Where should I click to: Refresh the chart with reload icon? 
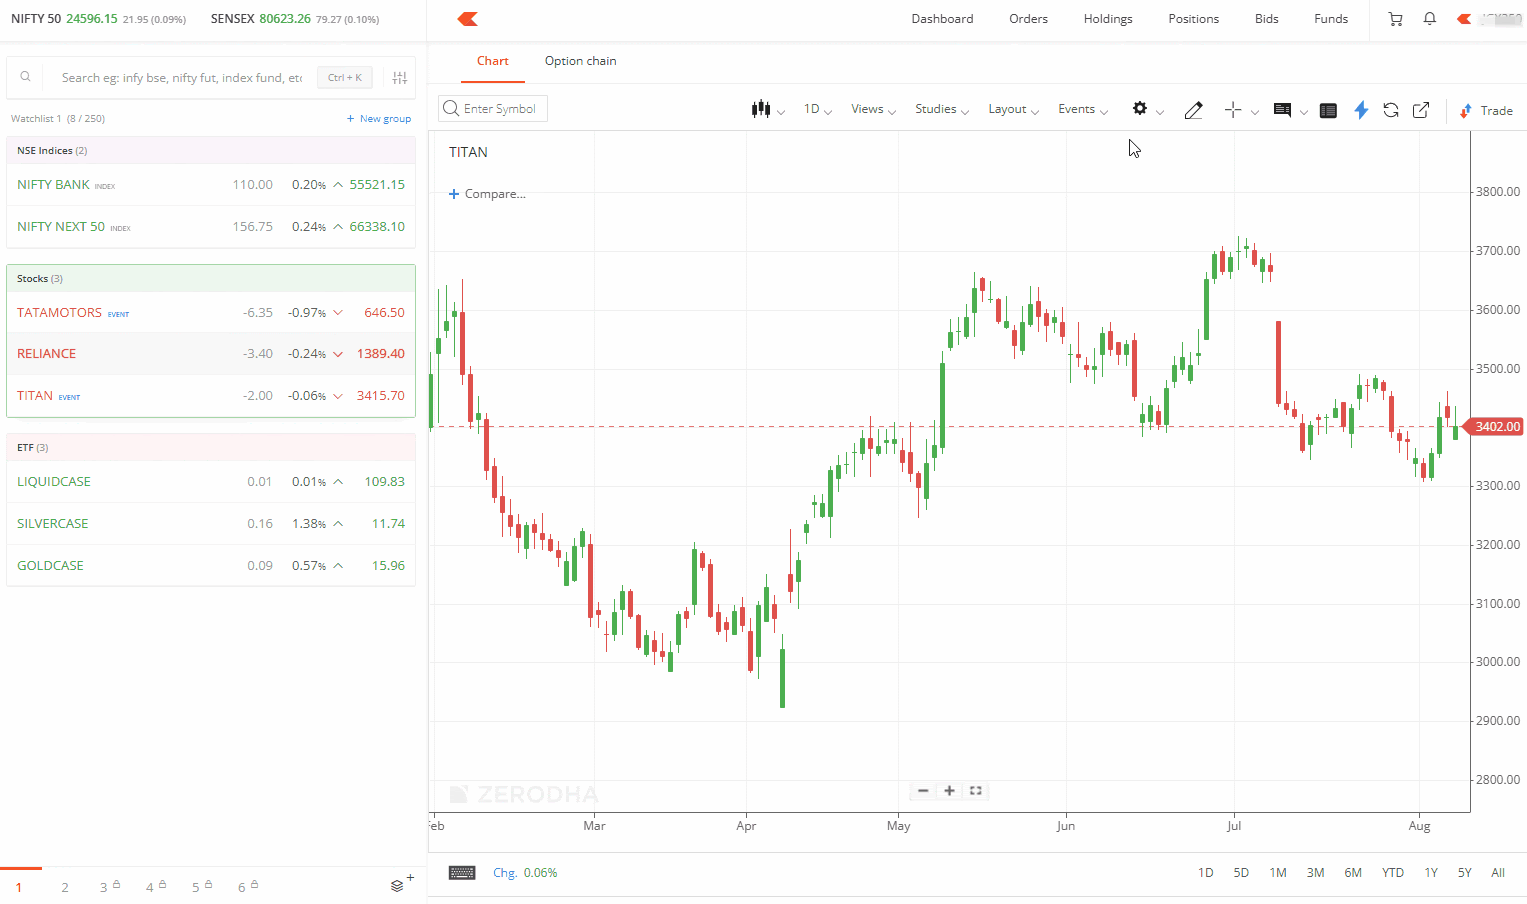tap(1390, 110)
